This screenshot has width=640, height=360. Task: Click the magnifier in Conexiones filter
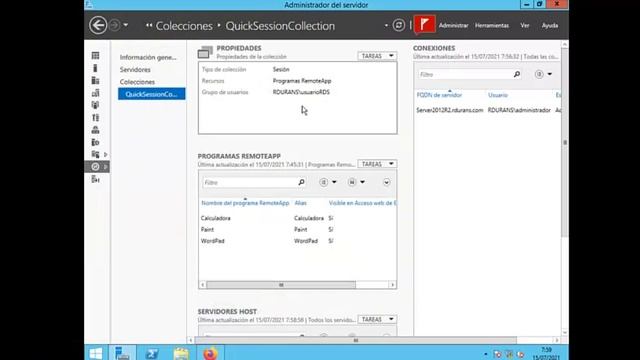517,74
